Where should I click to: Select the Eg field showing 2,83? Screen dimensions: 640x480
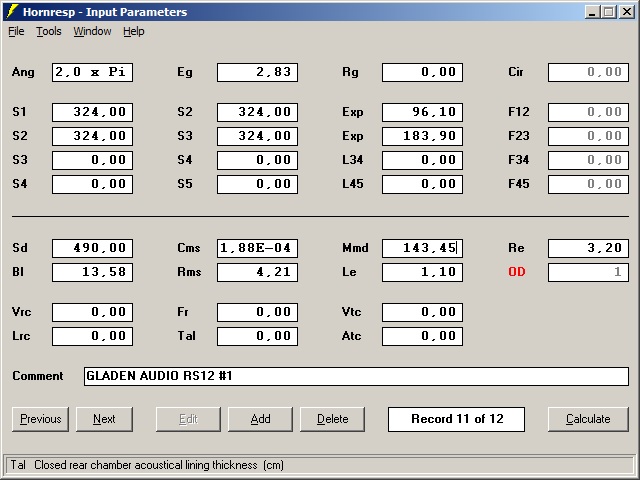258,72
